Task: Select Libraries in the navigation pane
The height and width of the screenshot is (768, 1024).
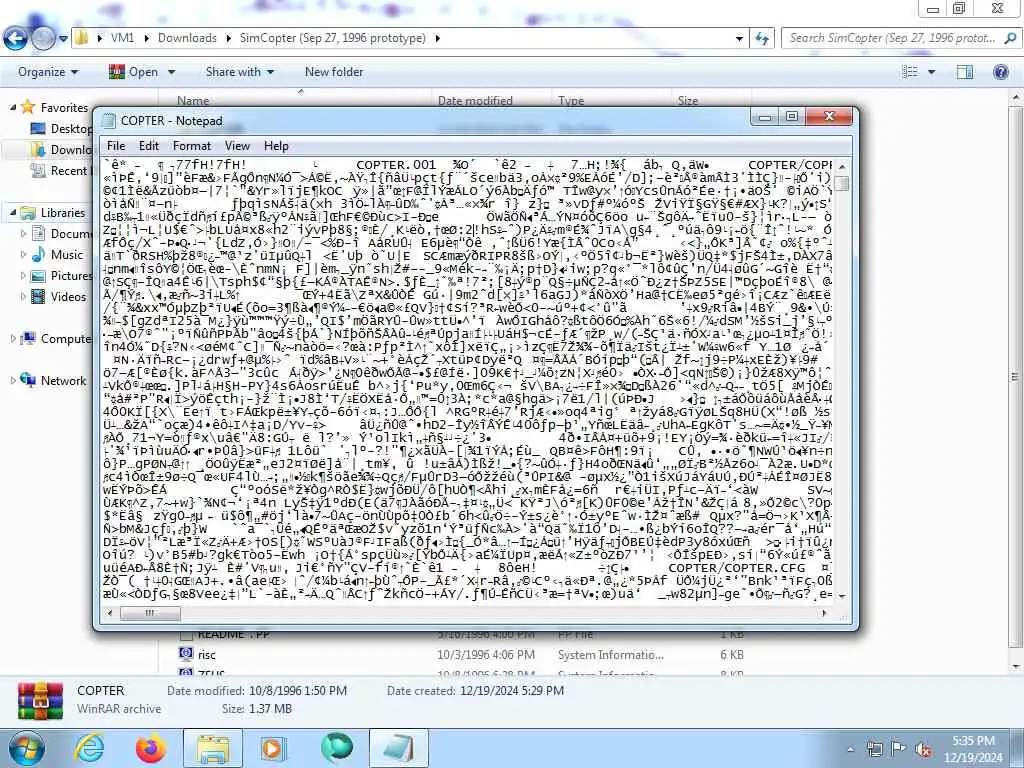Action: coord(63,212)
